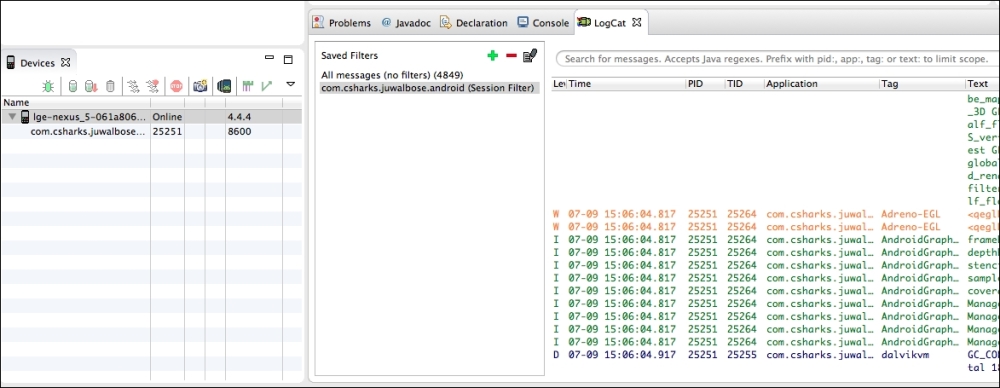Open the Problems tab
1000x388 pixels.
[341, 23]
